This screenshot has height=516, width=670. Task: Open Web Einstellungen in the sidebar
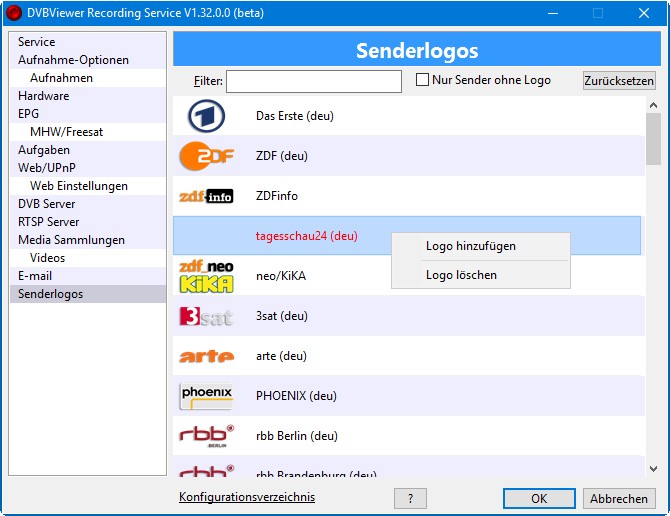tap(88, 186)
